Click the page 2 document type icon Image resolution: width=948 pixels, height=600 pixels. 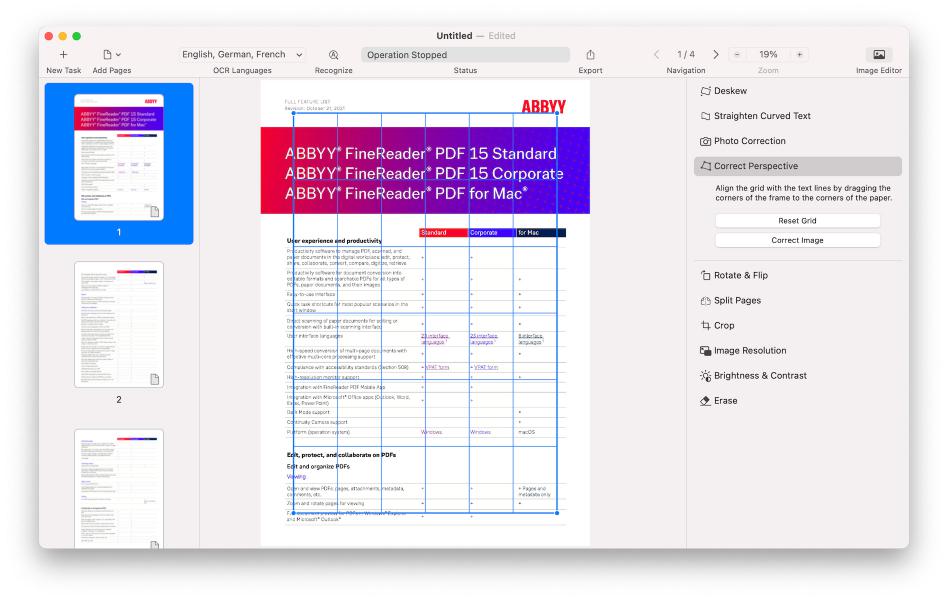[155, 379]
